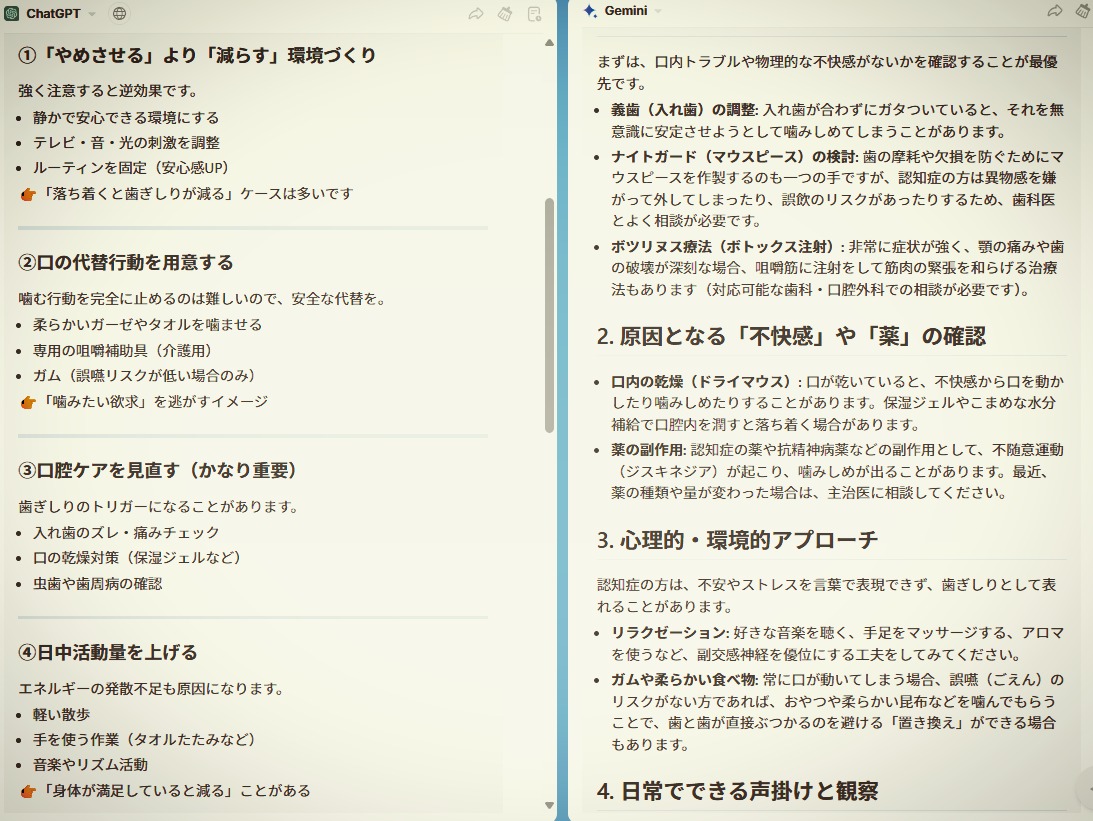Click bullet 入れ歯のズレ・痛みチェック

tap(126, 533)
